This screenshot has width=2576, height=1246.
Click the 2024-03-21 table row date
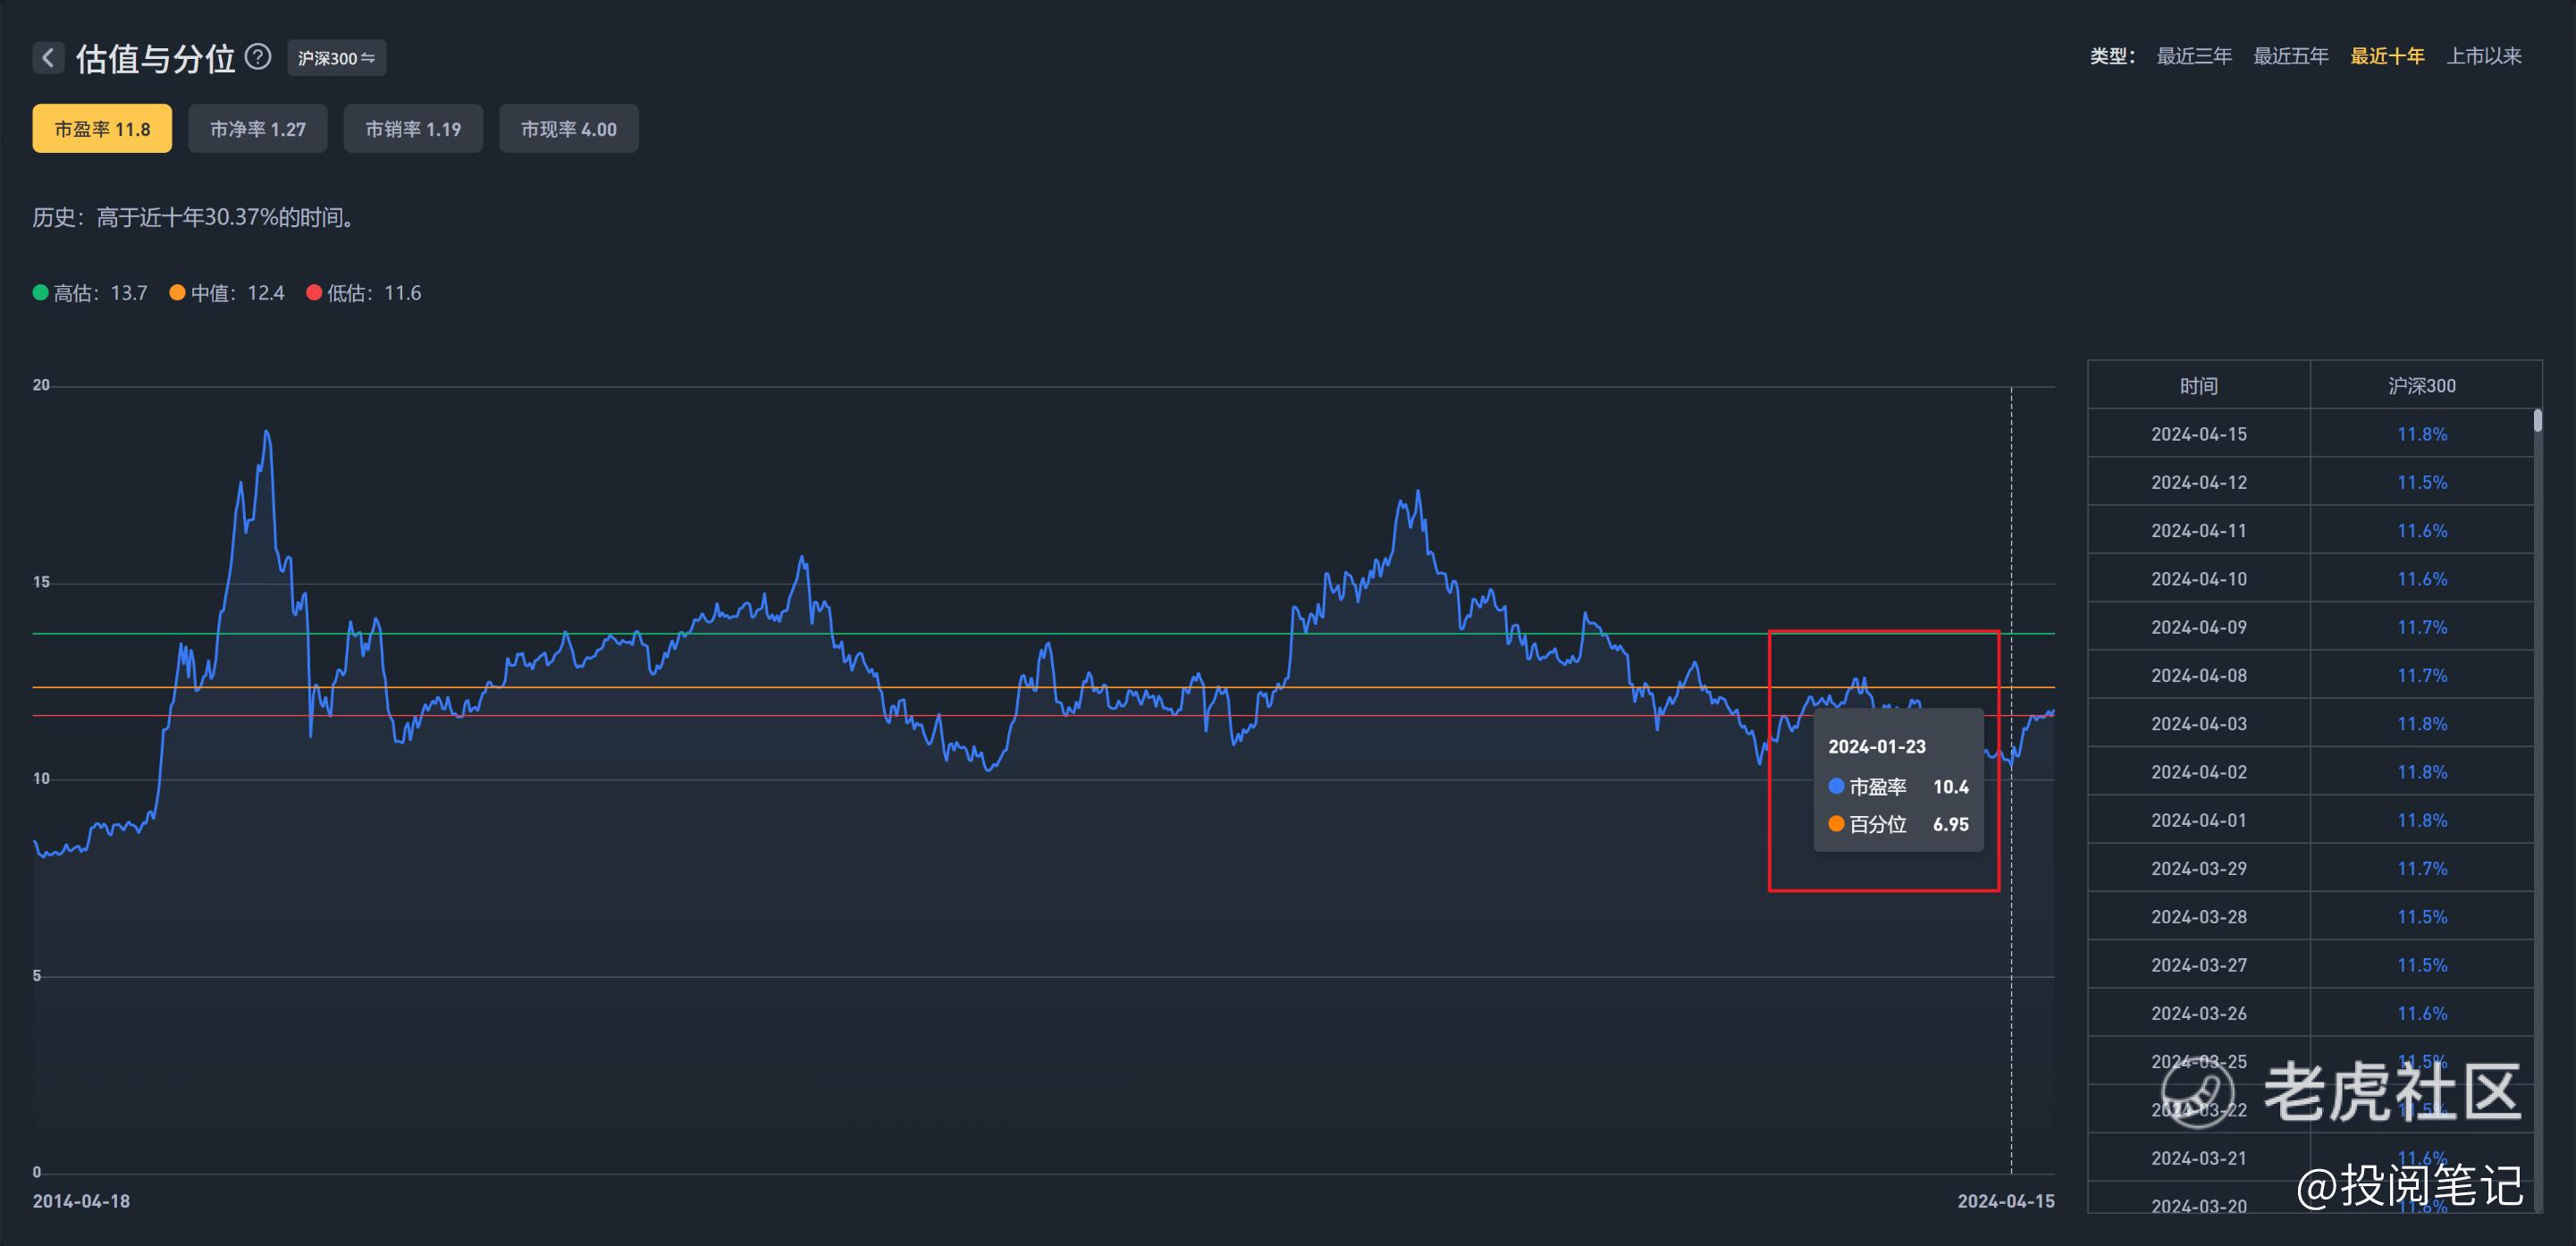(2199, 1158)
